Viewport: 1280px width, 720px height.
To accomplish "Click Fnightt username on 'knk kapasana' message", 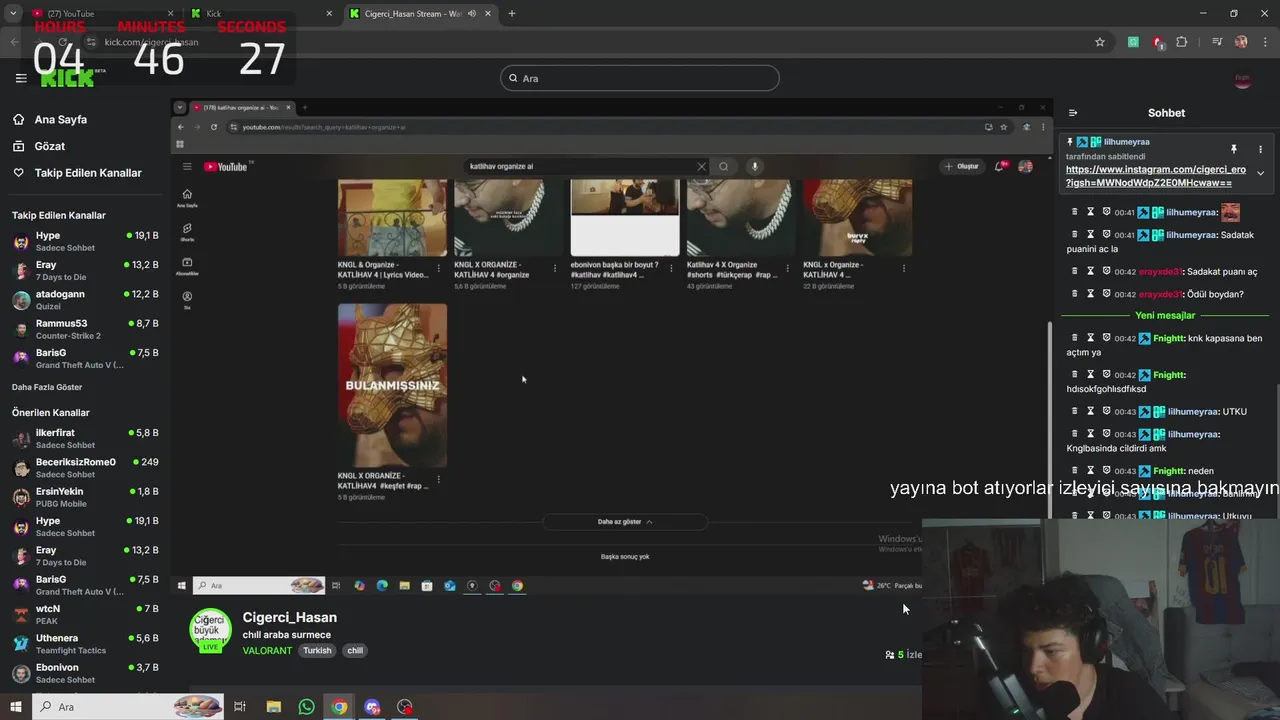I will click(1169, 338).
